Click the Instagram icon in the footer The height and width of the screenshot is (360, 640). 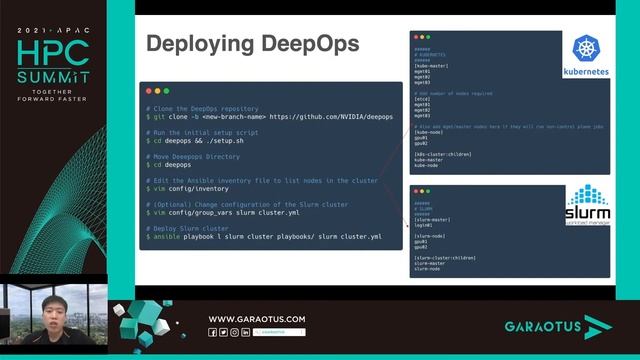point(234,332)
